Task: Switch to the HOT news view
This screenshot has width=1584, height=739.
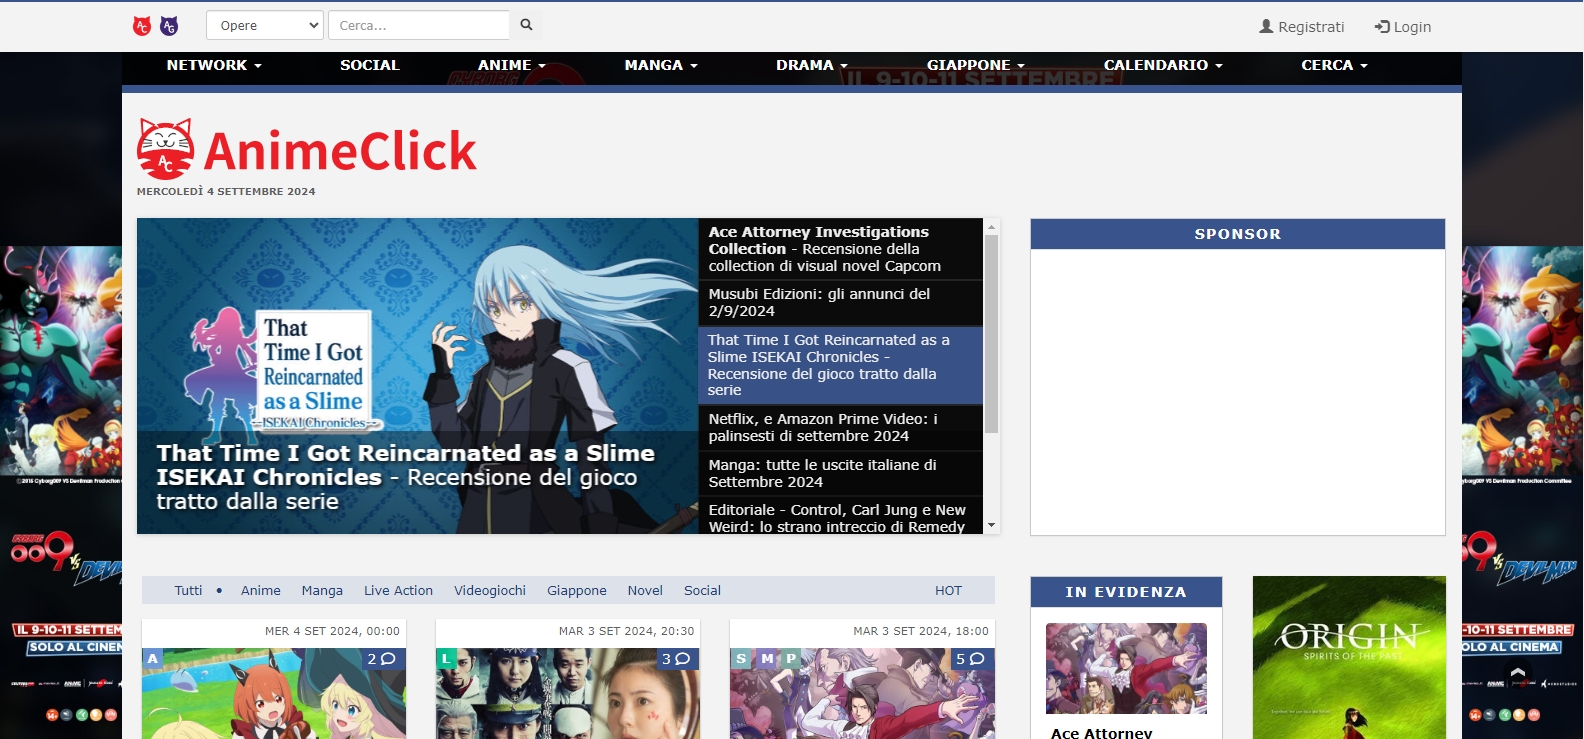Action: [948, 591]
